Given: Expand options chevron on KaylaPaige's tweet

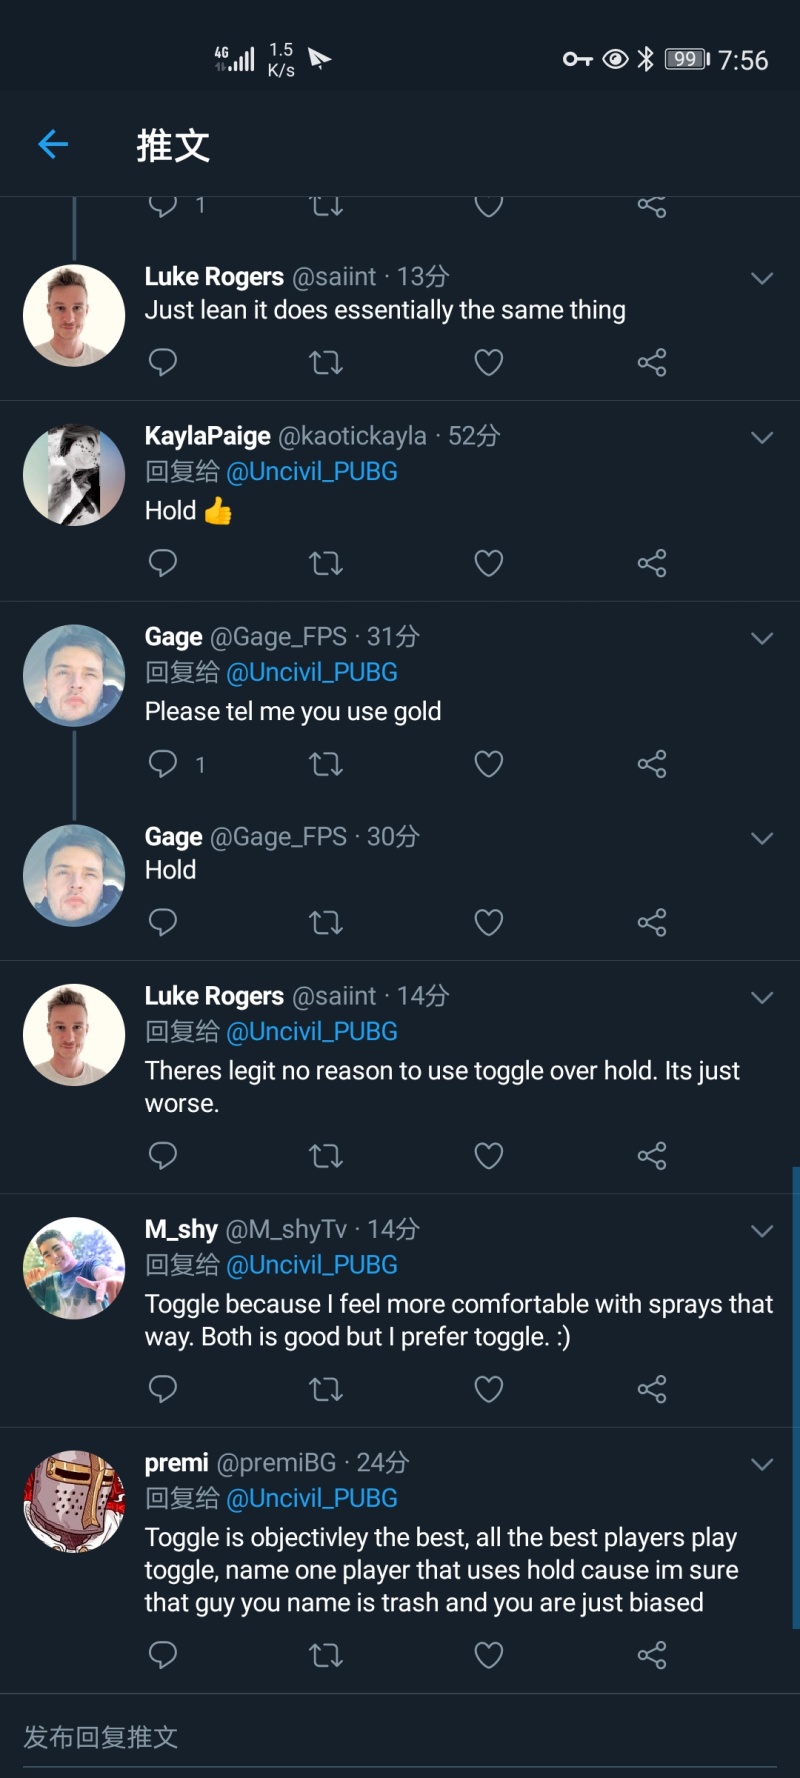Looking at the screenshot, I should click(x=762, y=438).
